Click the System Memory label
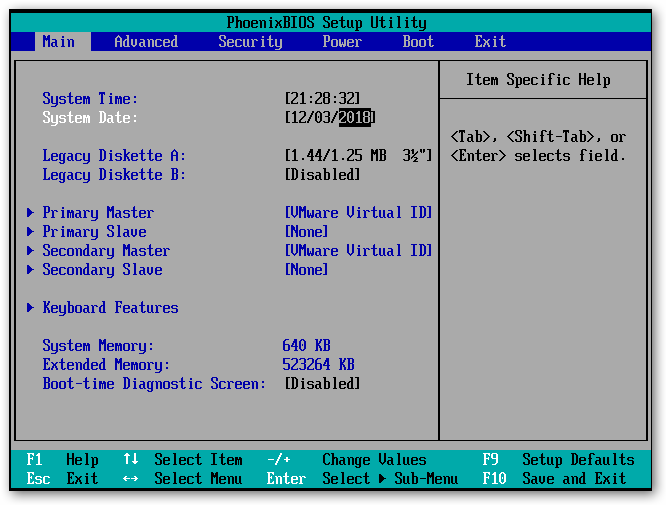Image resolution: width=666 pixels, height=505 pixels. click(98, 345)
